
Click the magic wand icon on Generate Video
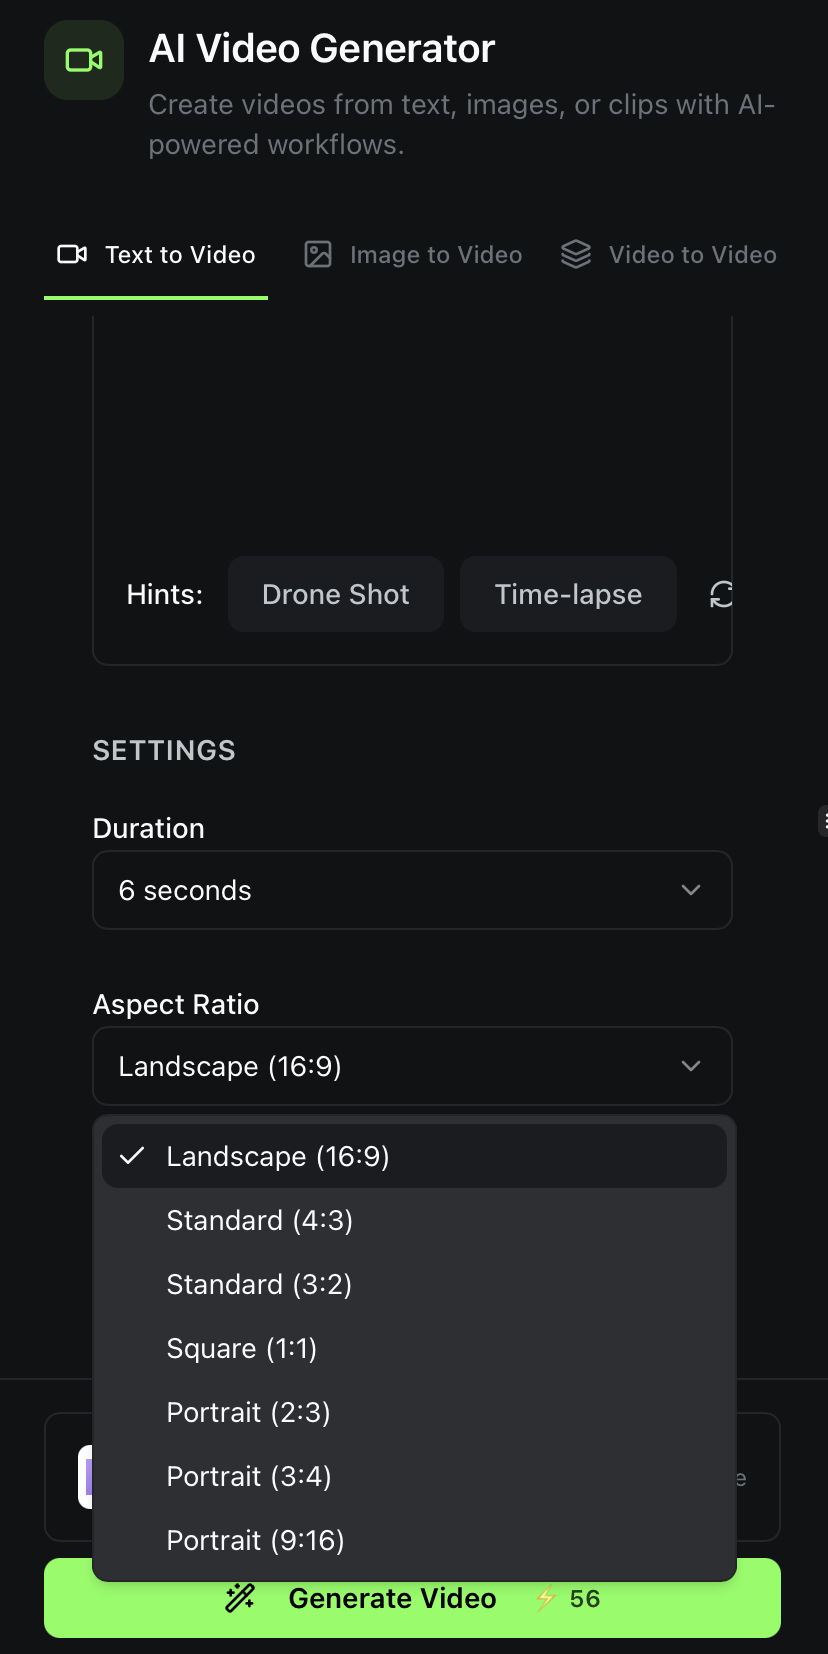click(x=240, y=1598)
